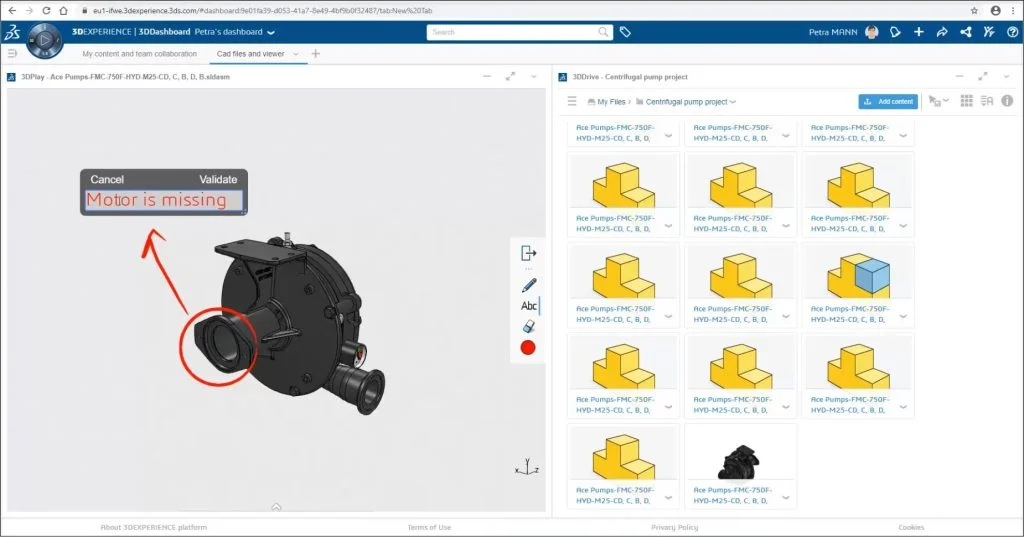Screen dimensions: 1024x537
Task: Toggle the 3DDrive hamburger side menu
Action: (572, 101)
